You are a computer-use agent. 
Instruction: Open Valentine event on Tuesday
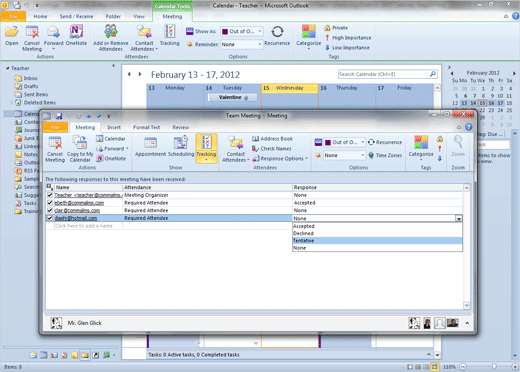click(x=232, y=97)
